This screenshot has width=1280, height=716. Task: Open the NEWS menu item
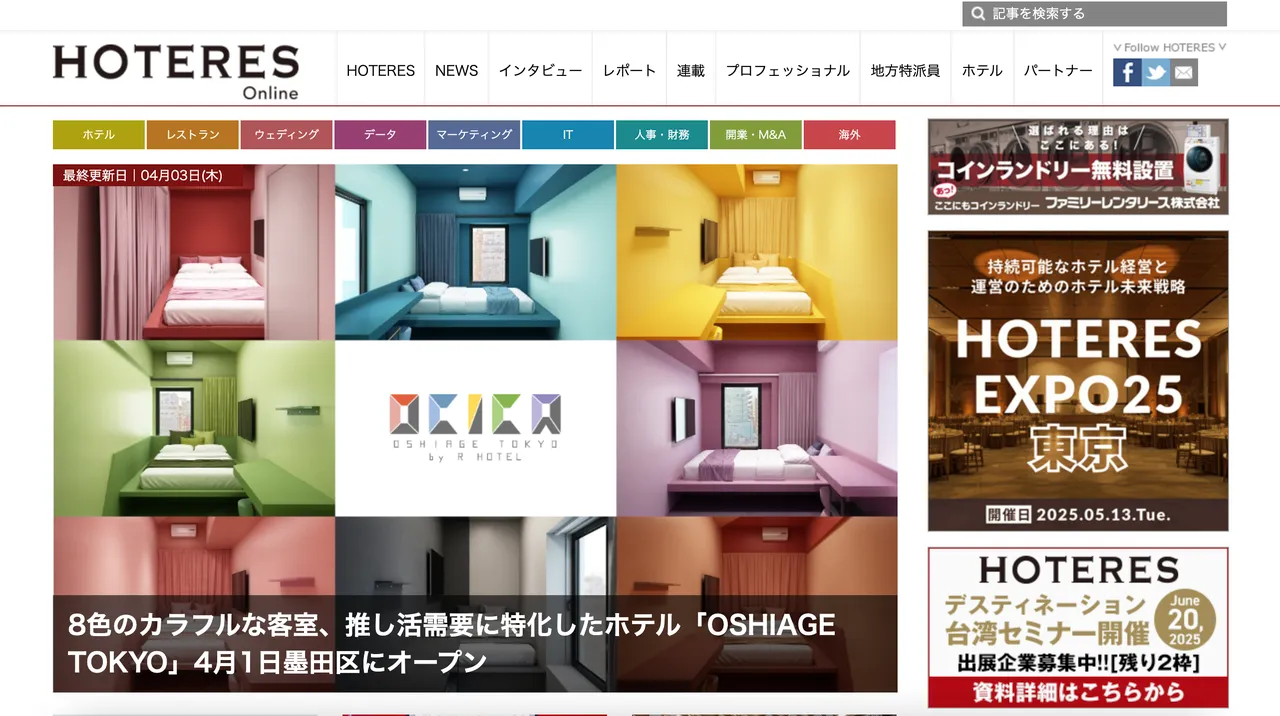(x=456, y=70)
